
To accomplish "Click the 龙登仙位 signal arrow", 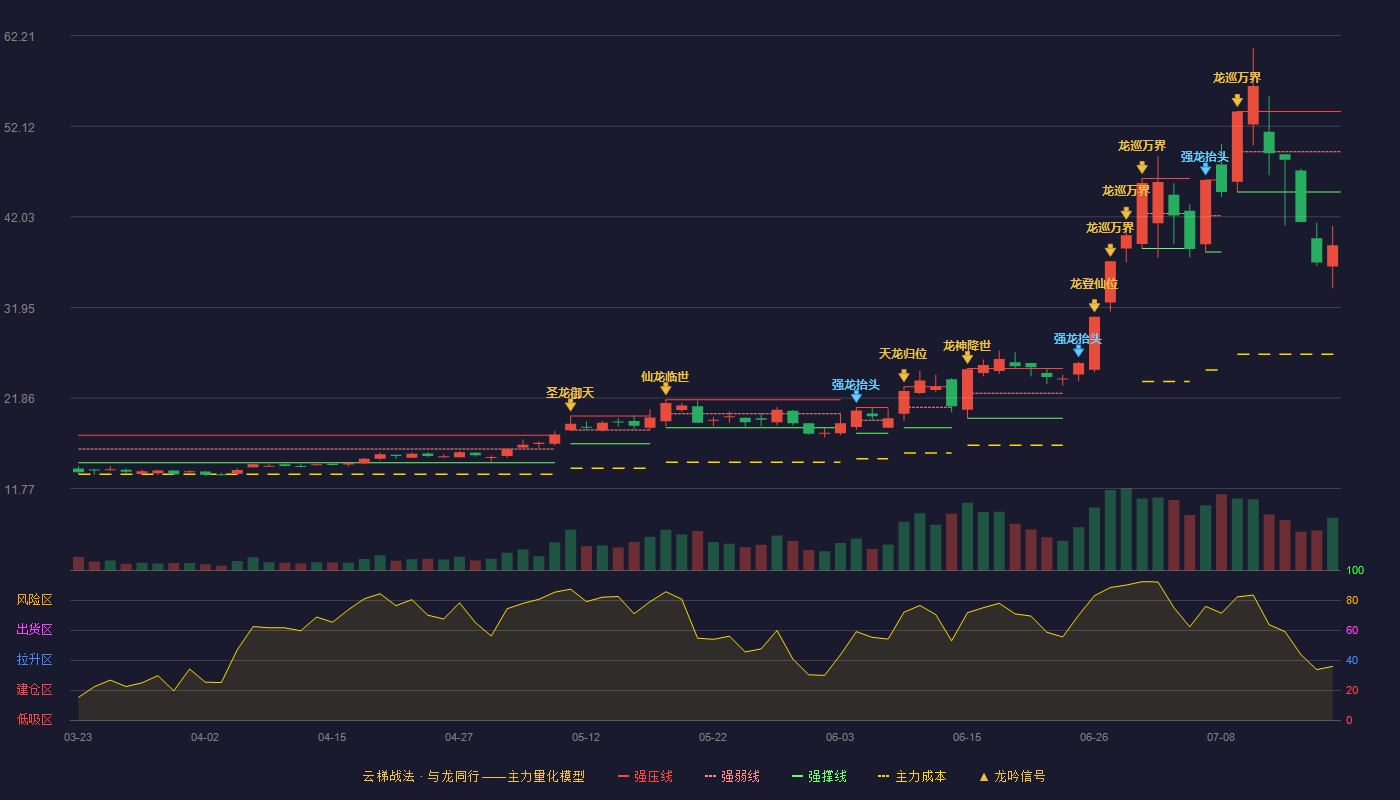I will [x=1094, y=306].
